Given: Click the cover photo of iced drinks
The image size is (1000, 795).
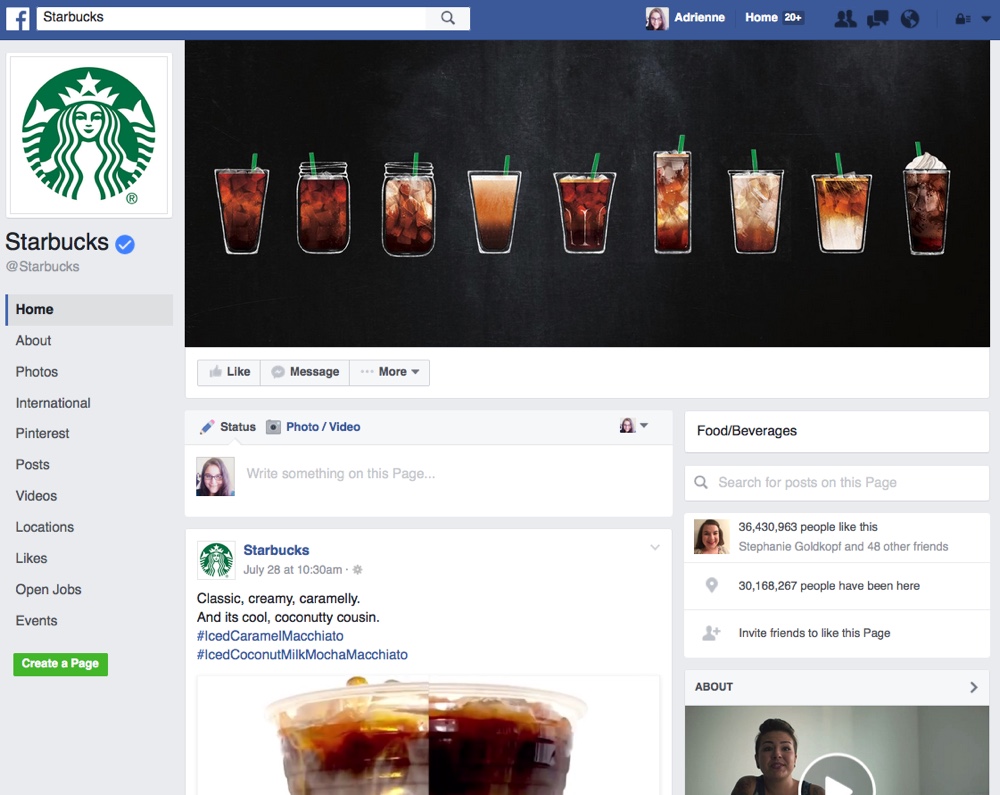Looking at the screenshot, I should pos(587,194).
